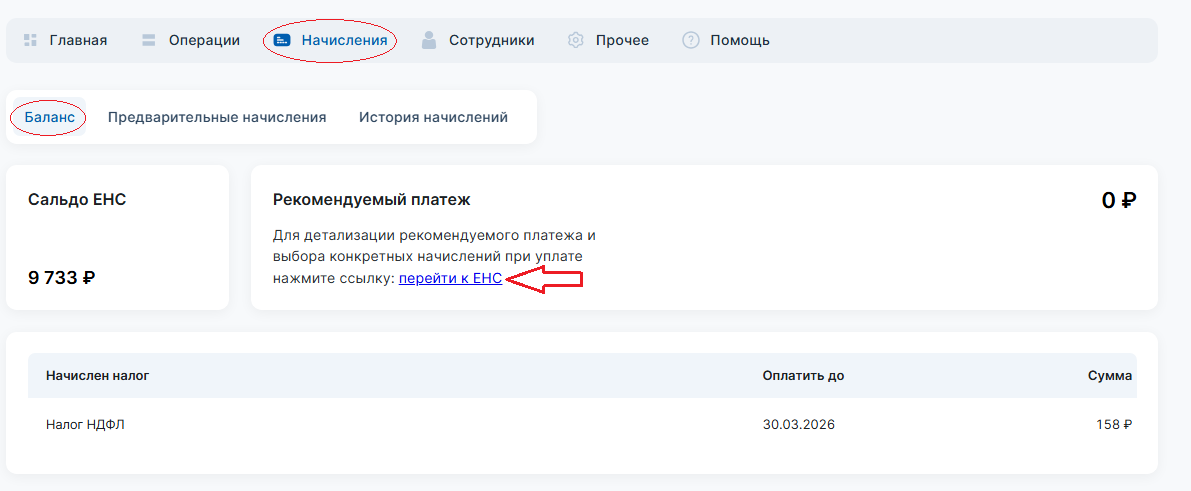The image size is (1191, 491).
Task: Open the Прочее menu label
Action: coord(622,40)
